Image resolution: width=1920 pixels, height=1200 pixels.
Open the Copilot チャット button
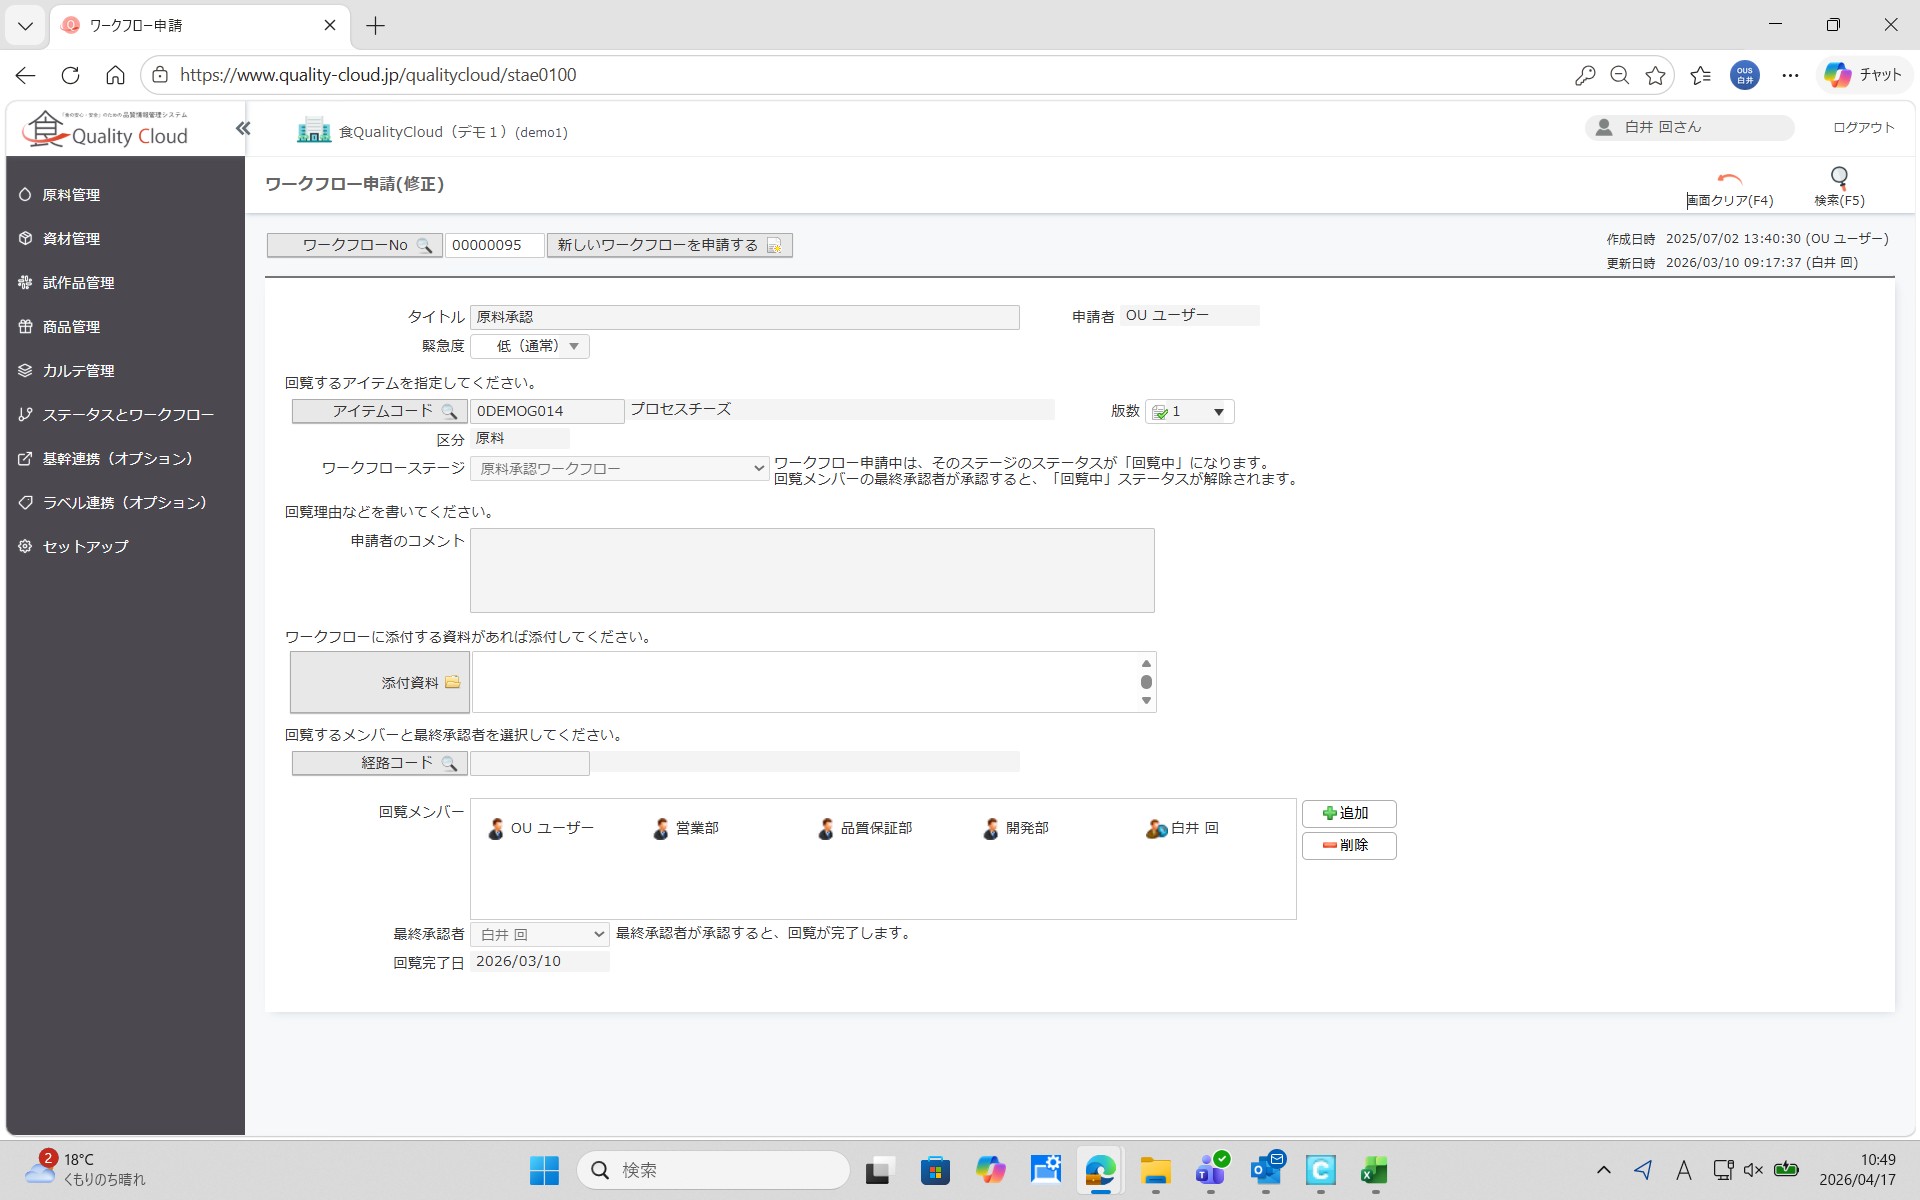(1864, 75)
